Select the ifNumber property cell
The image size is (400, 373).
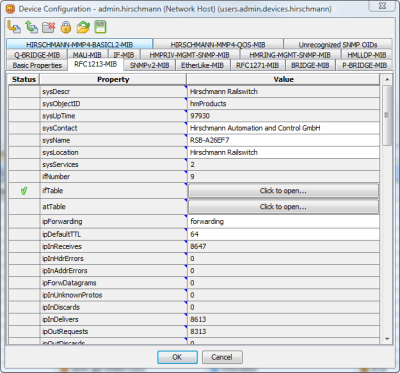[x=113, y=177]
